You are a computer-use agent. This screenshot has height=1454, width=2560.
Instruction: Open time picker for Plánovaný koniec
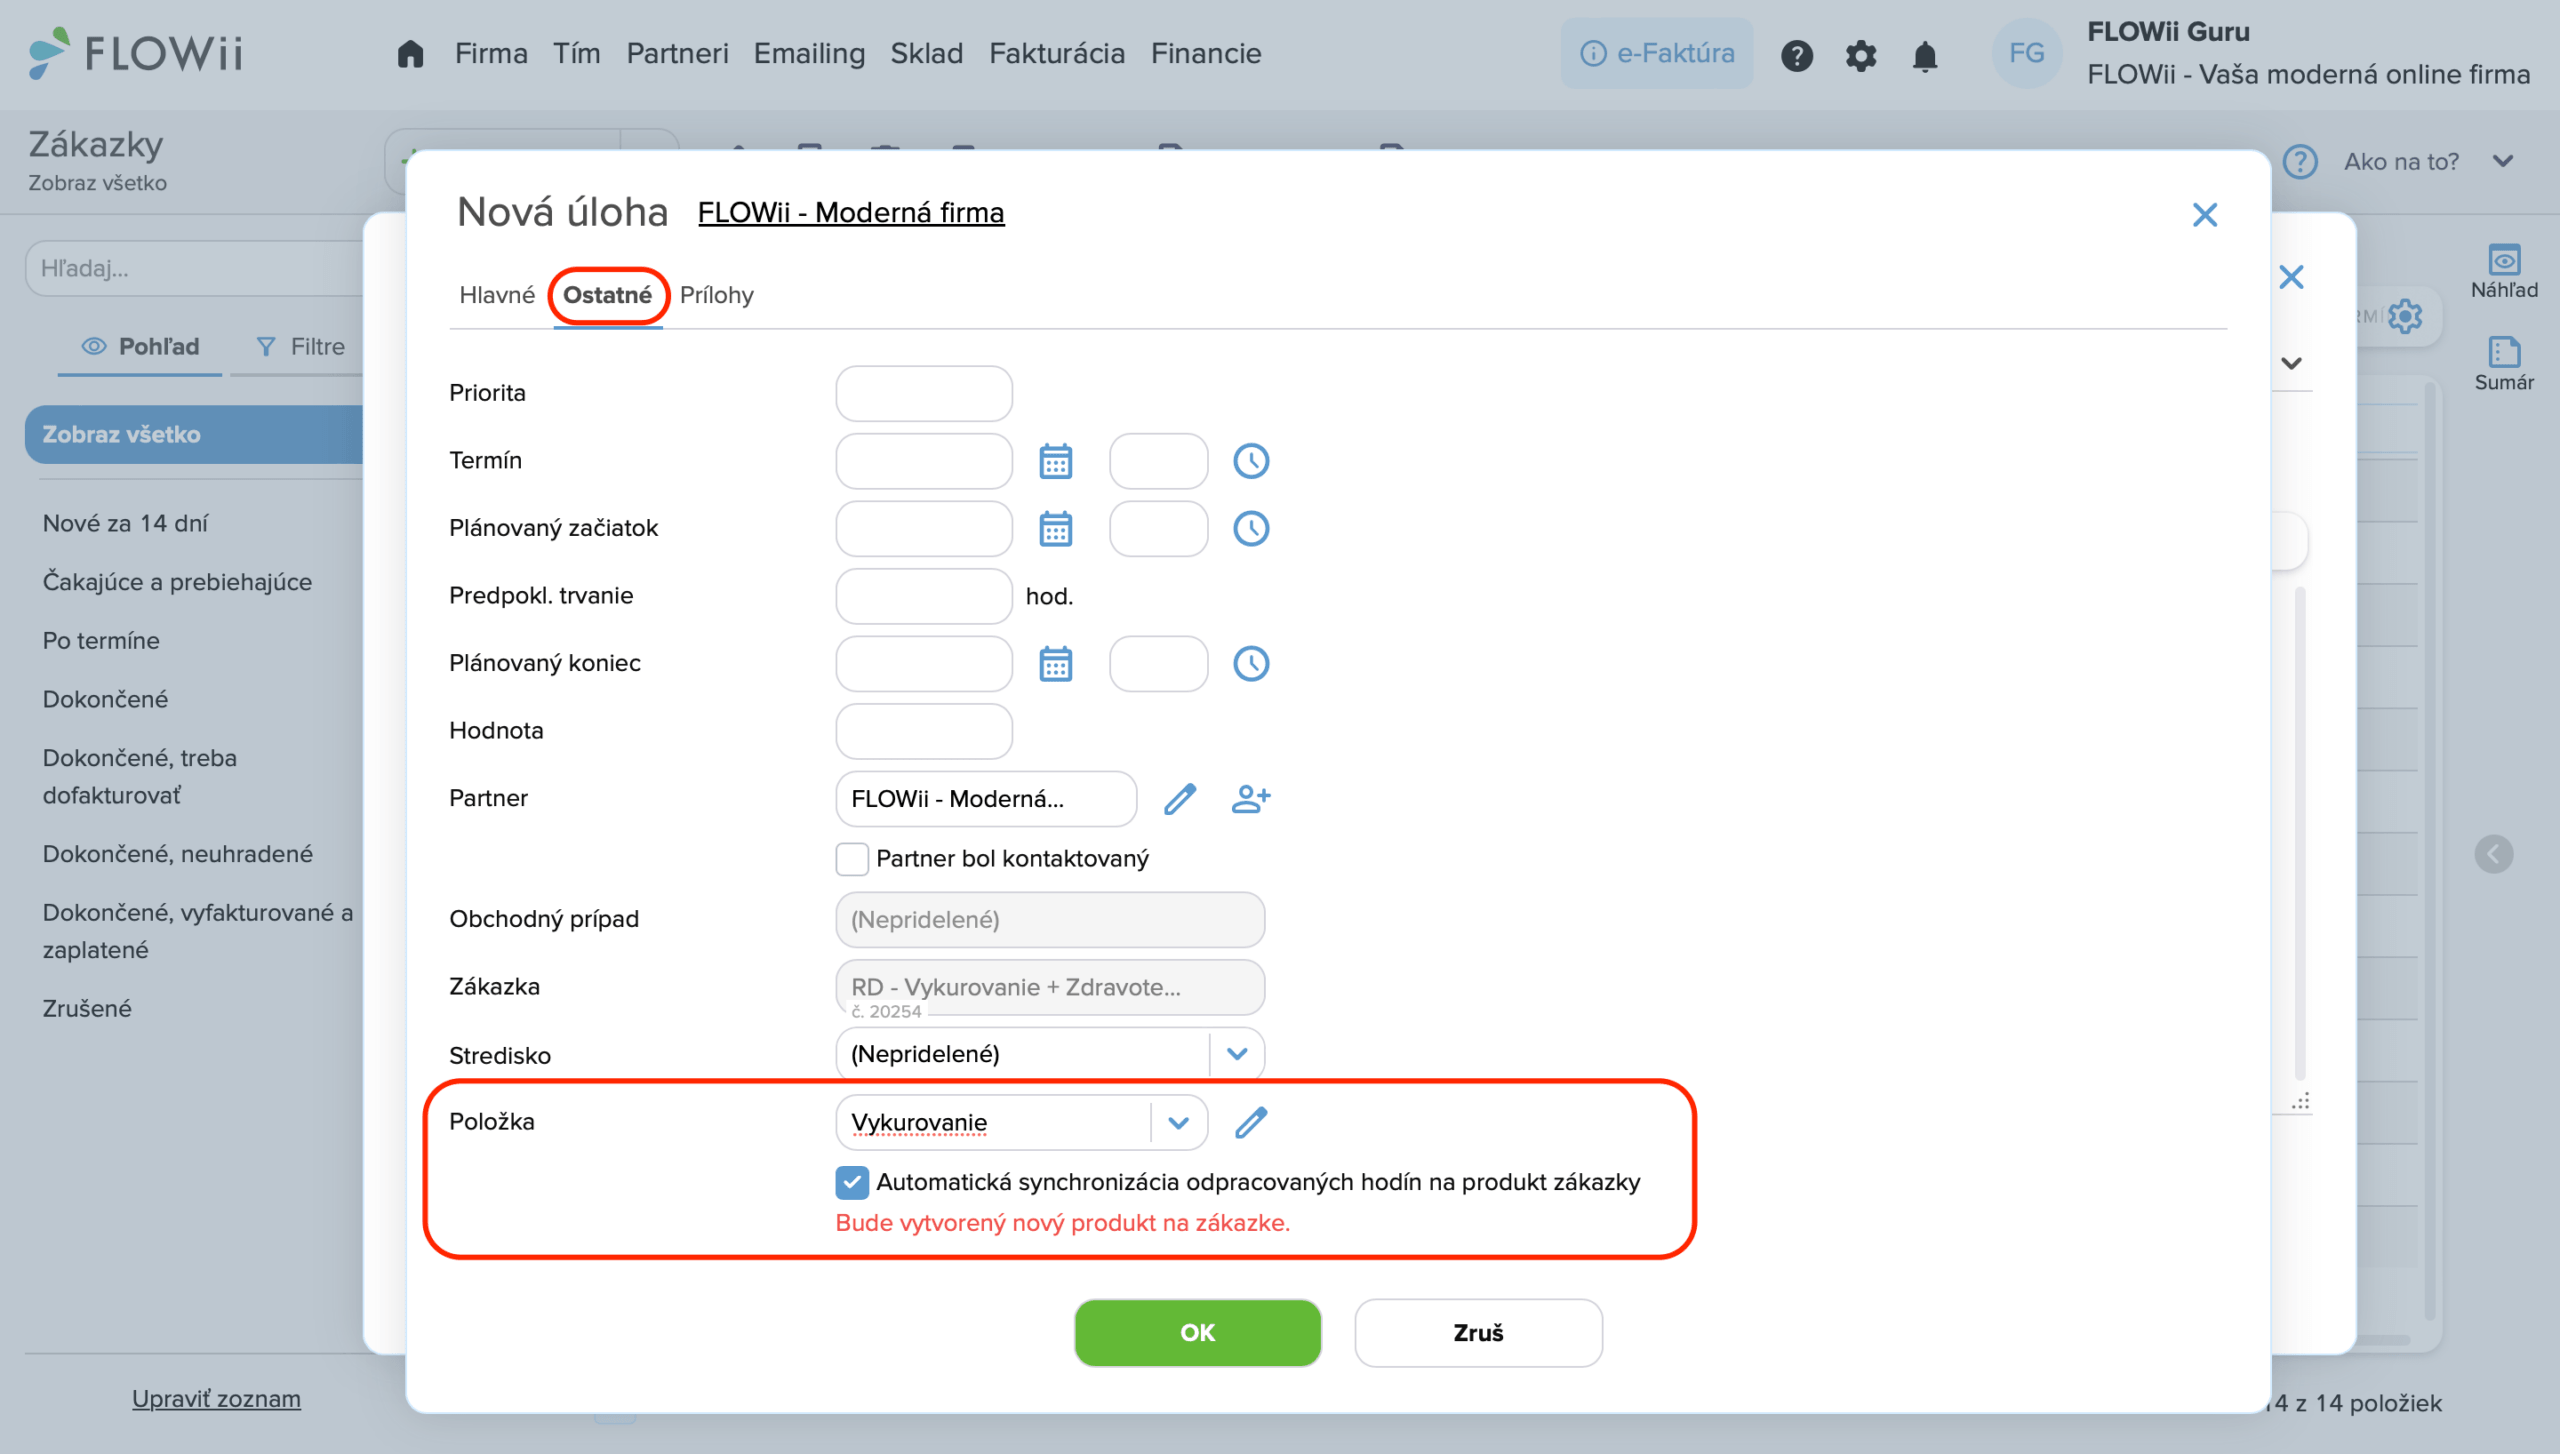pos(1250,664)
